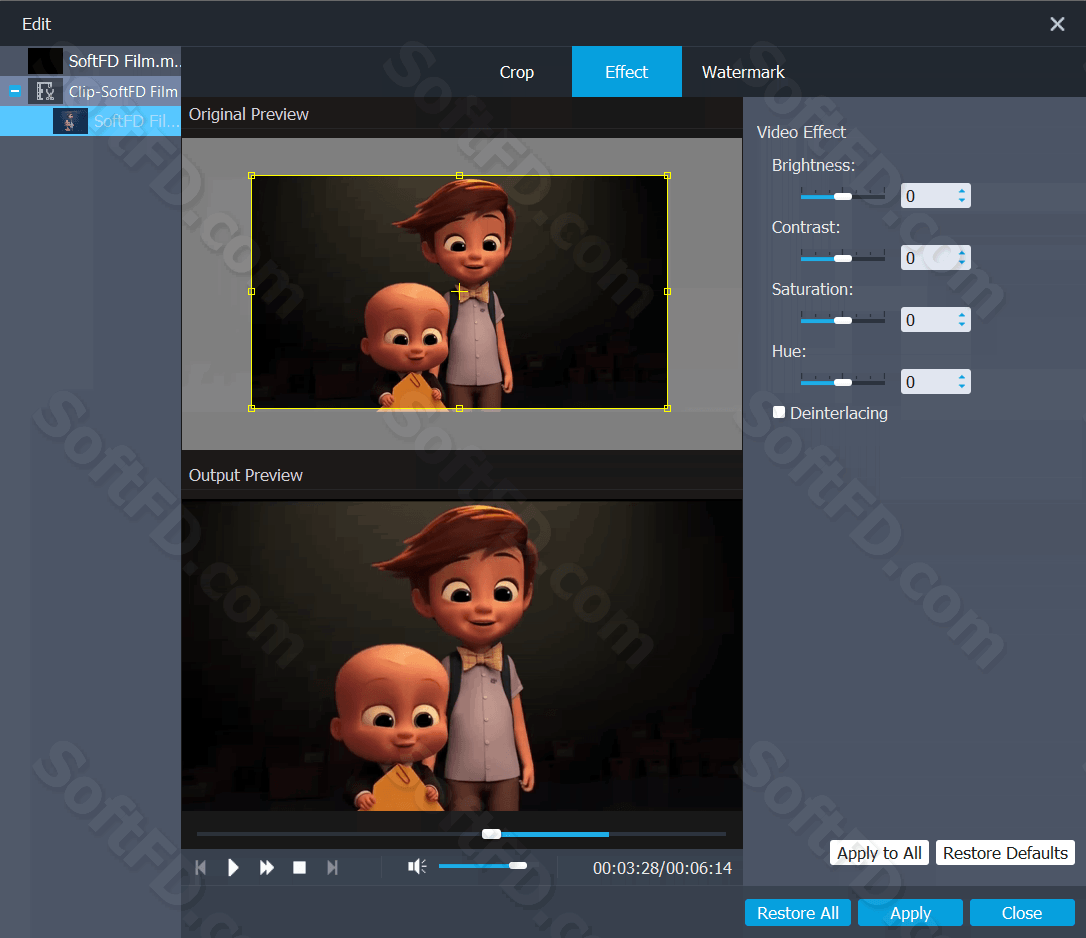Click the top-center crop handle
Viewport: 1086px width, 938px height.
(x=459, y=176)
